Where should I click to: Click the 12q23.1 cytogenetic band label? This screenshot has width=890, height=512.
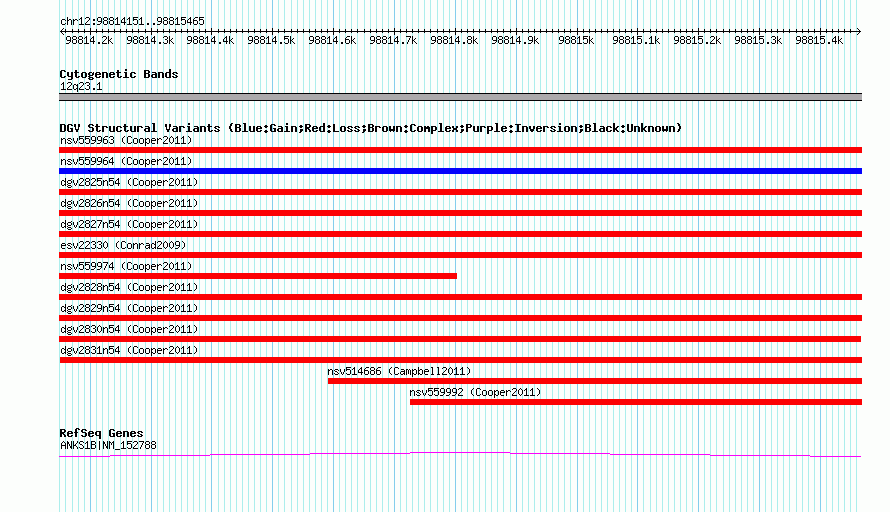tap(81, 86)
